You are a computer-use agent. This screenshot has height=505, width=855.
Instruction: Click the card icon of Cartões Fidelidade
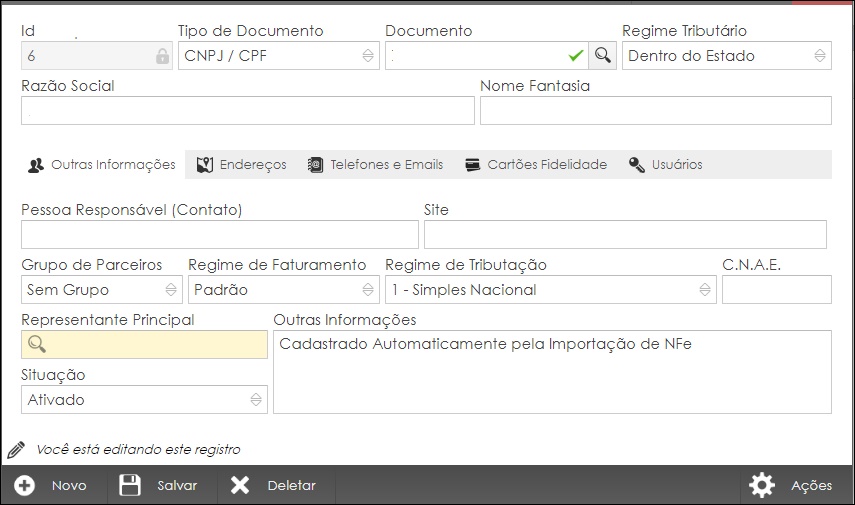click(x=472, y=165)
